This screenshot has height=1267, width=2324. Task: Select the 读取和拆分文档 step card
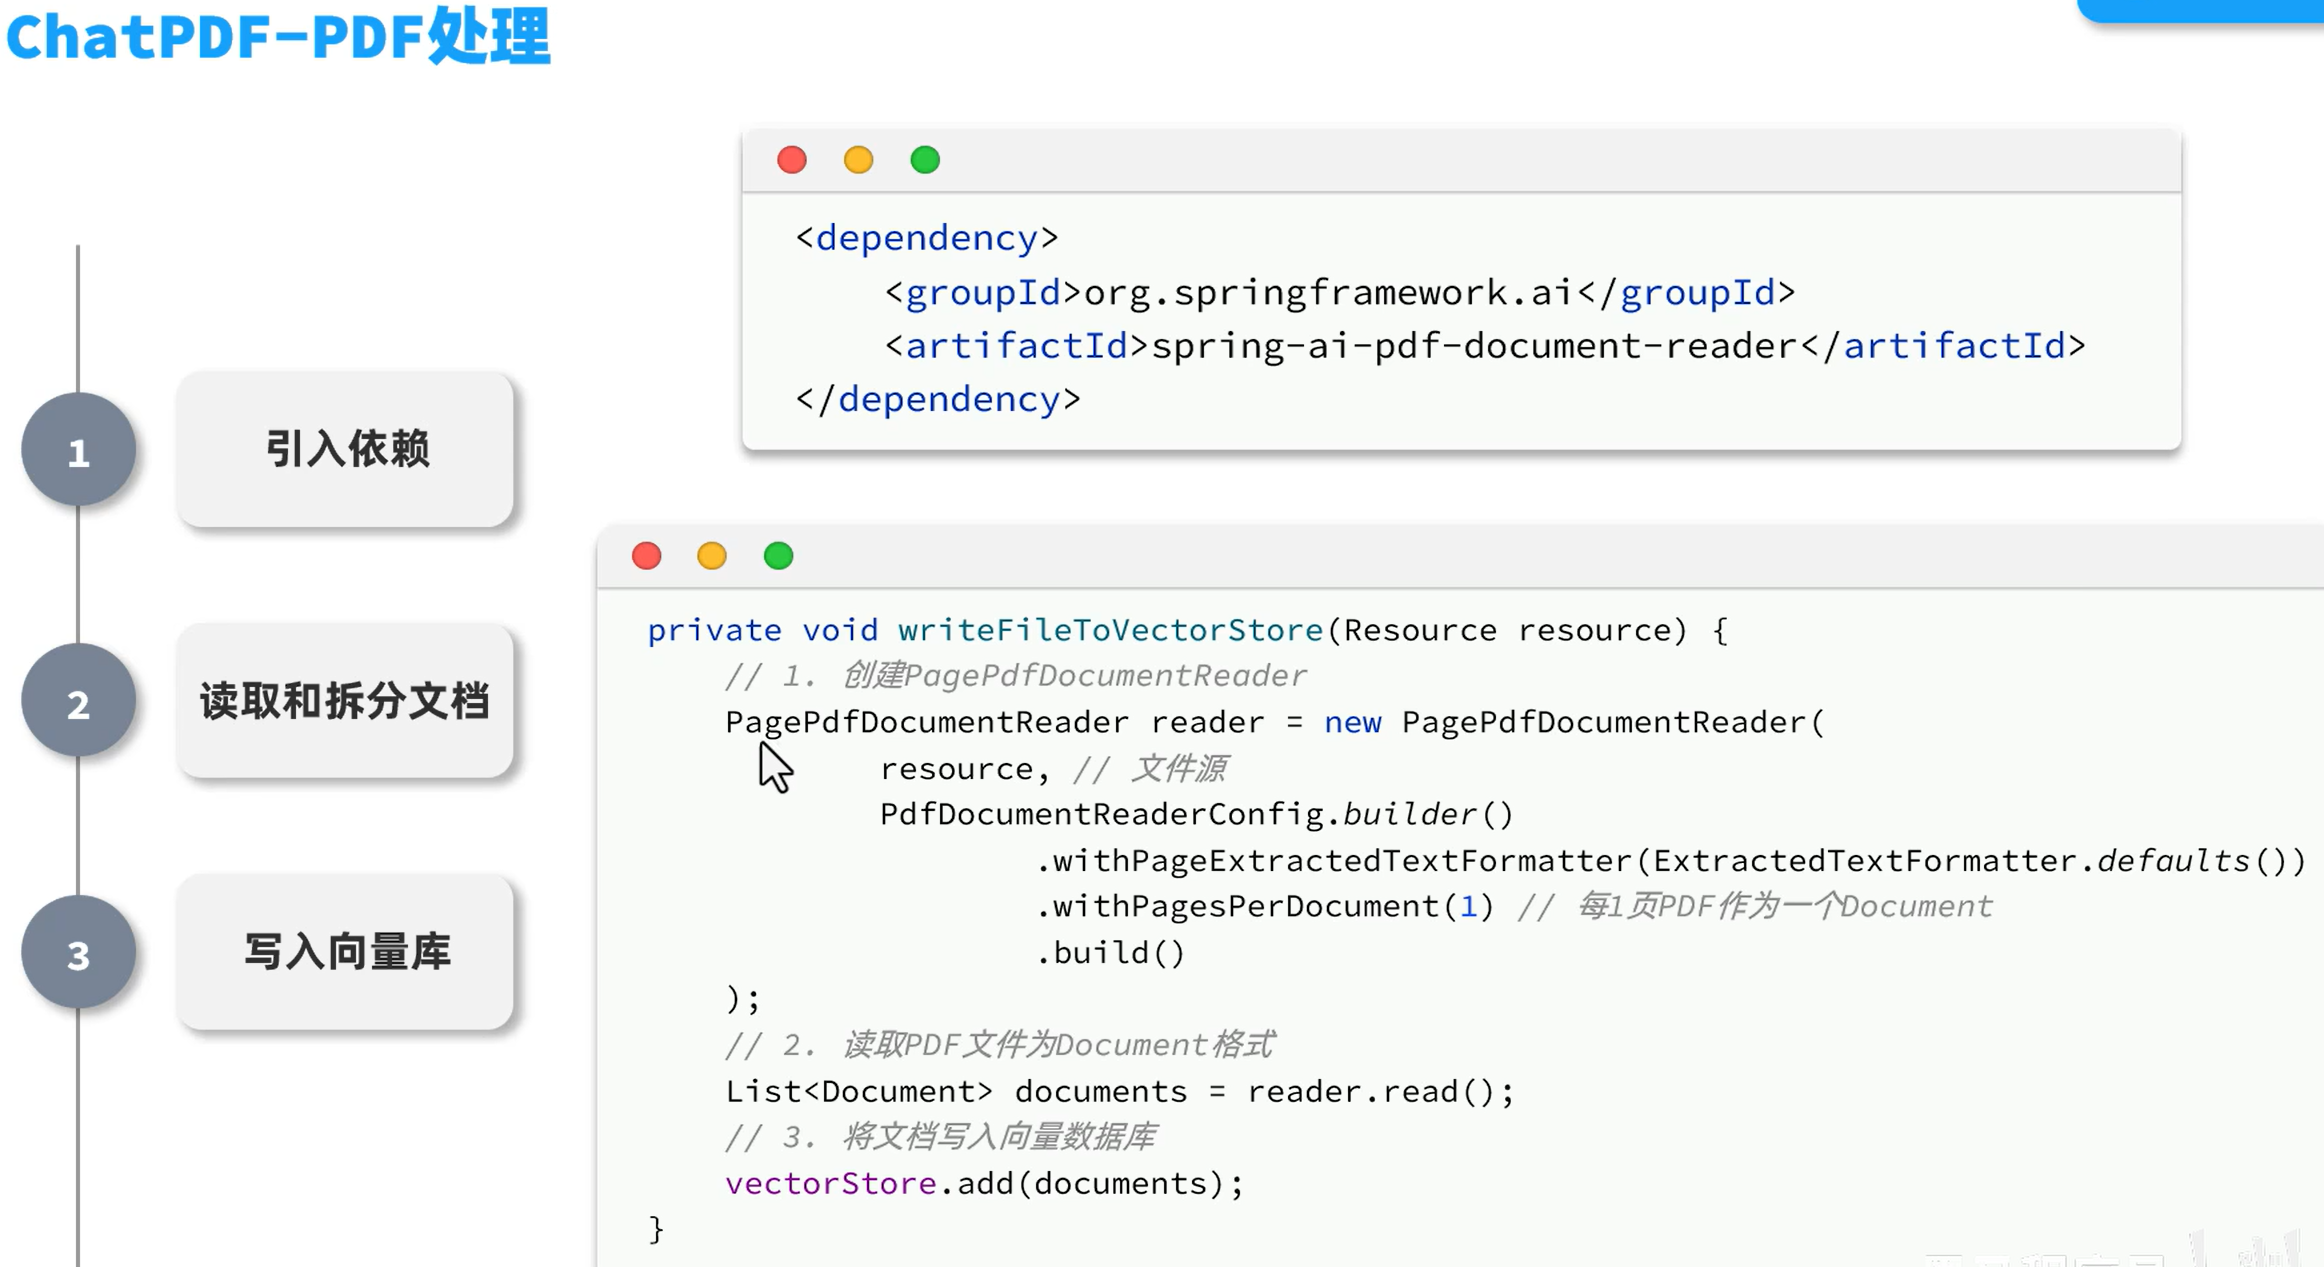(x=346, y=701)
